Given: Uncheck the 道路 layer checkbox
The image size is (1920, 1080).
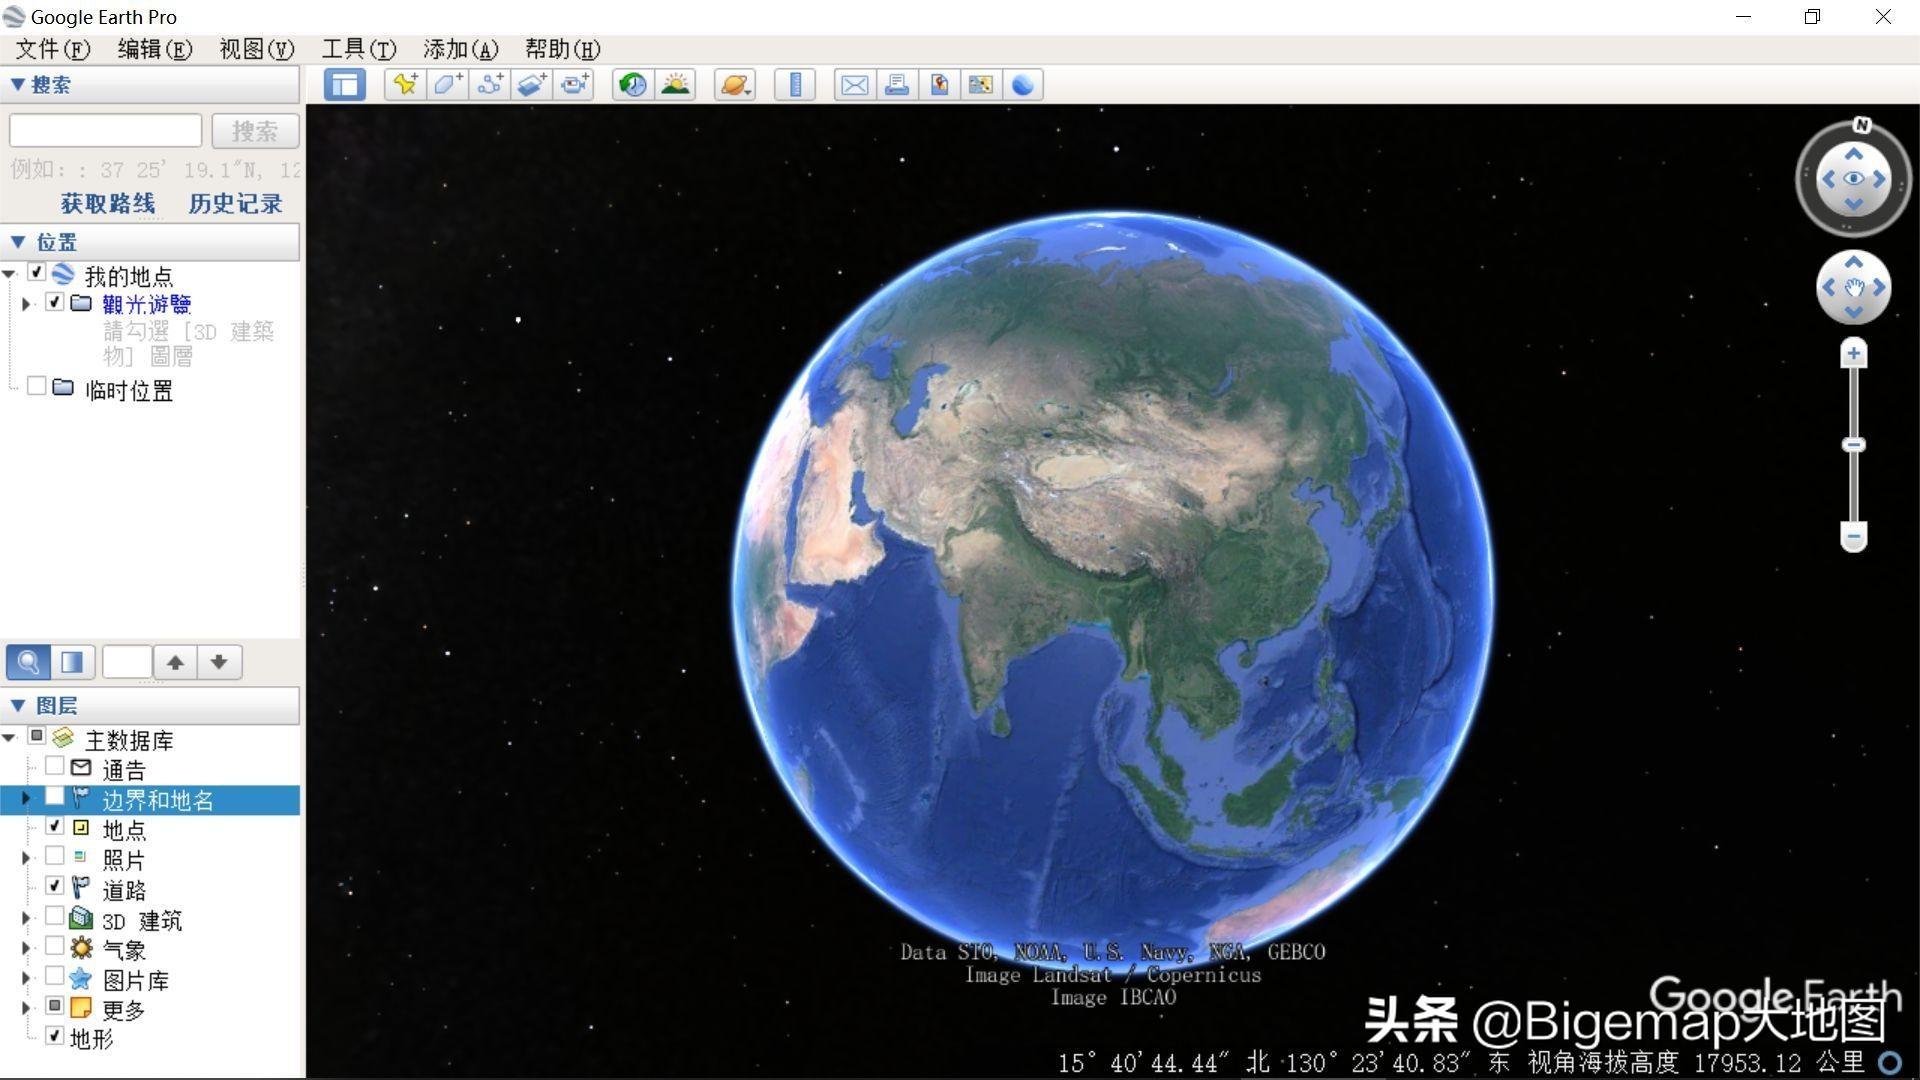Looking at the screenshot, I should pos(55,887).
